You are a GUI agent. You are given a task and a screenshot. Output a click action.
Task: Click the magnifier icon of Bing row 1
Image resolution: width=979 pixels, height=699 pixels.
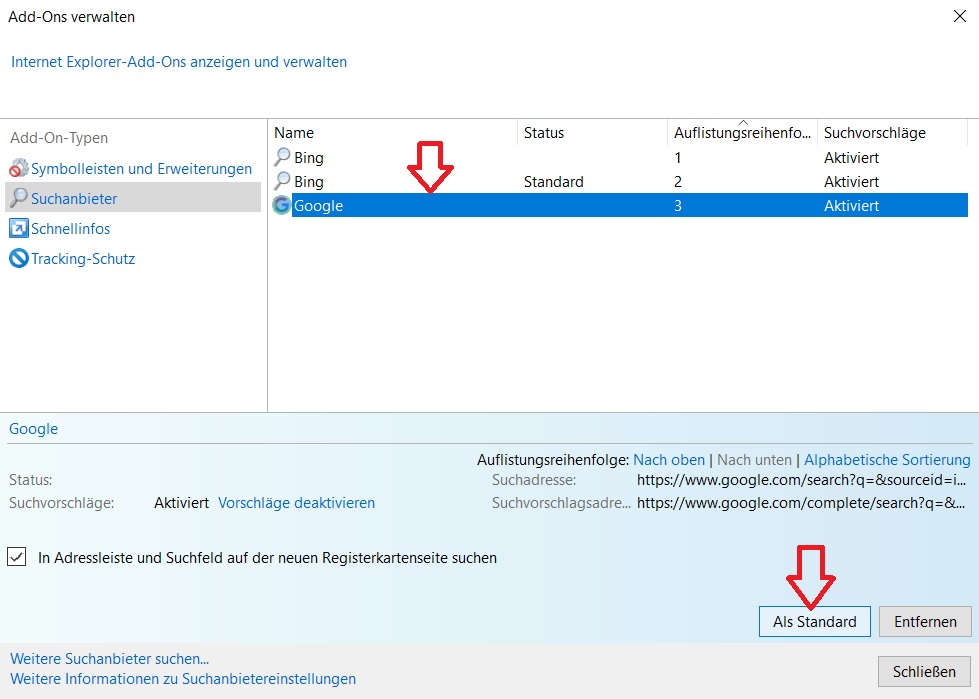point(282,157)
